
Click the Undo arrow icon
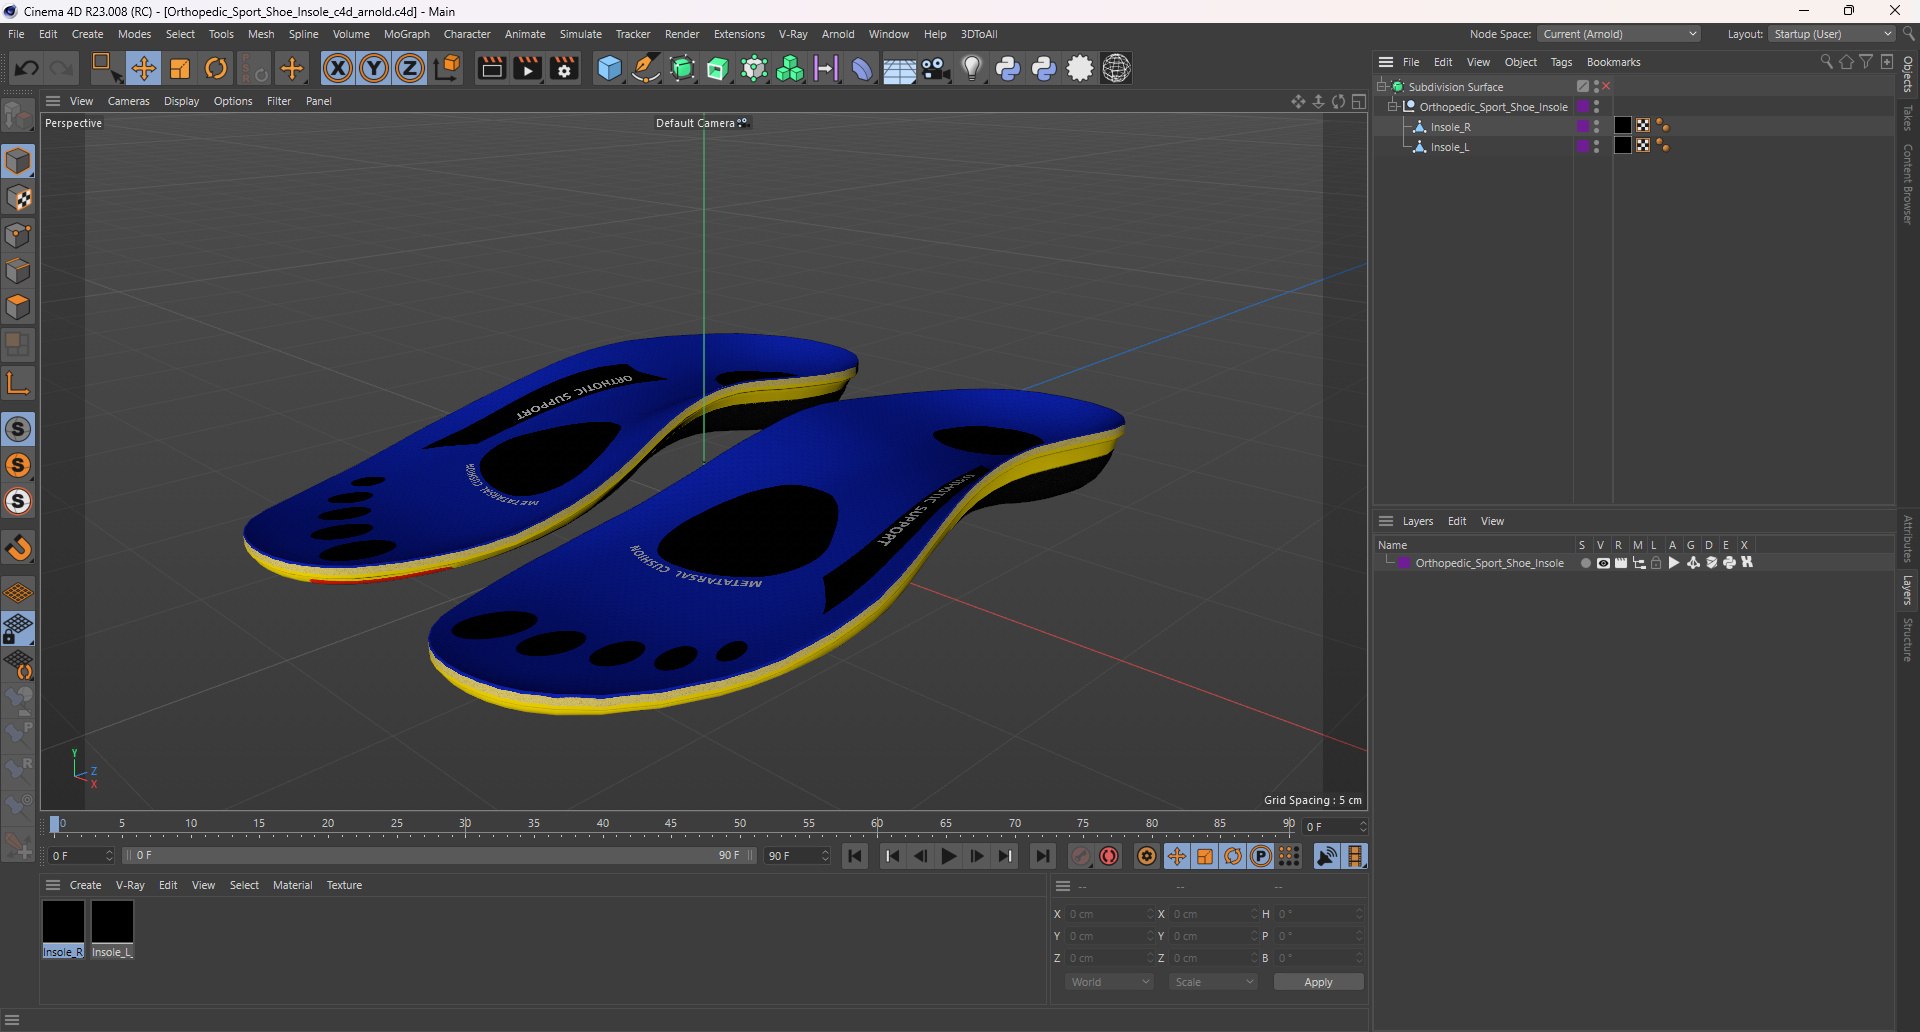[27, 69]
